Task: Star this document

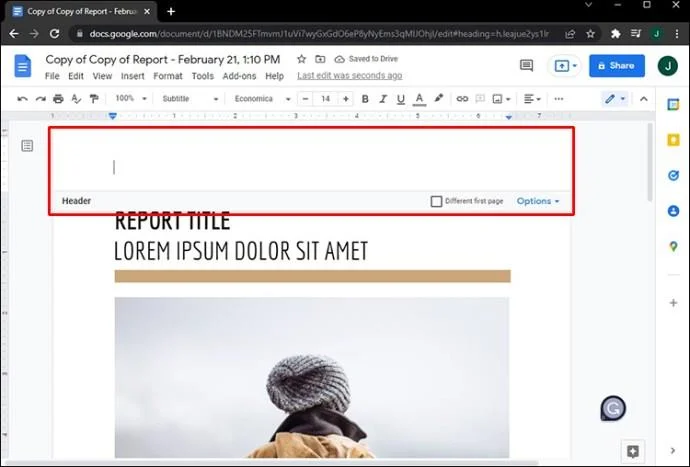Action: (x=301, y=59)
